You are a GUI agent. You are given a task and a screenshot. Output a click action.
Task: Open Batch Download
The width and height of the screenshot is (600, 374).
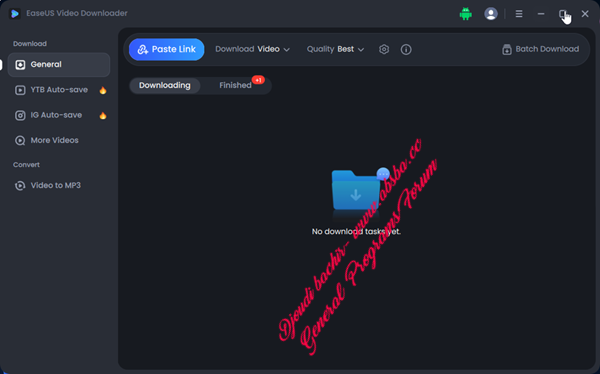[x=540, y=49]
